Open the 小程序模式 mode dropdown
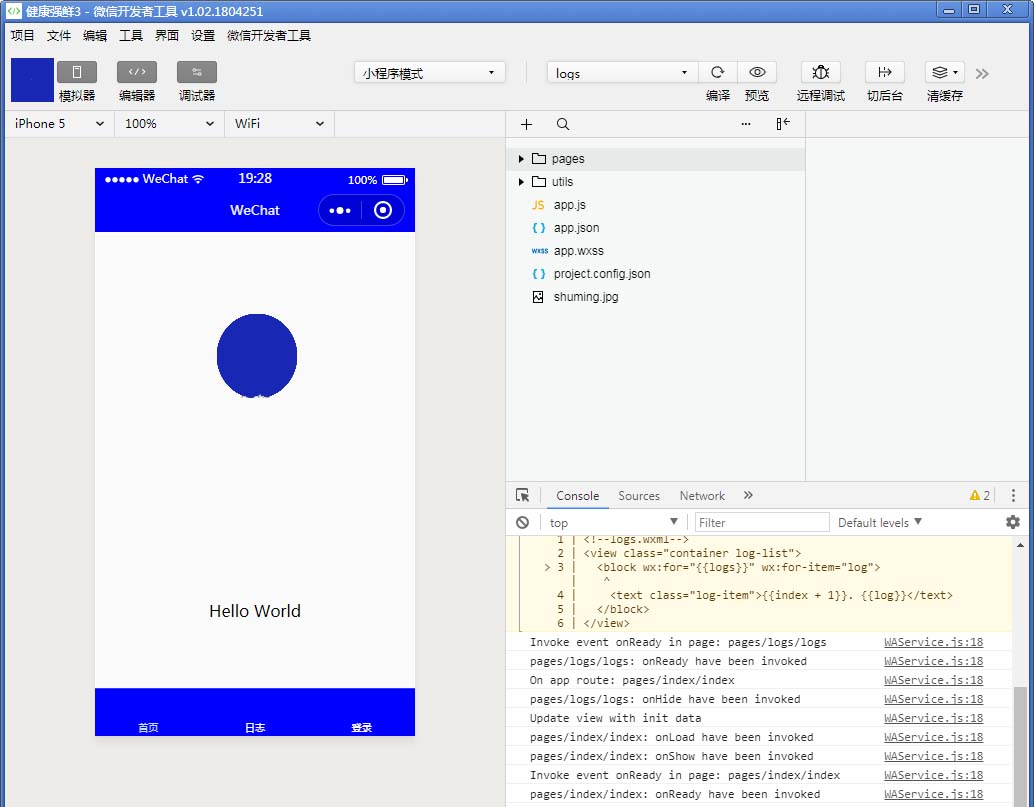This screenshot has height=807, width=1034. 429,73
